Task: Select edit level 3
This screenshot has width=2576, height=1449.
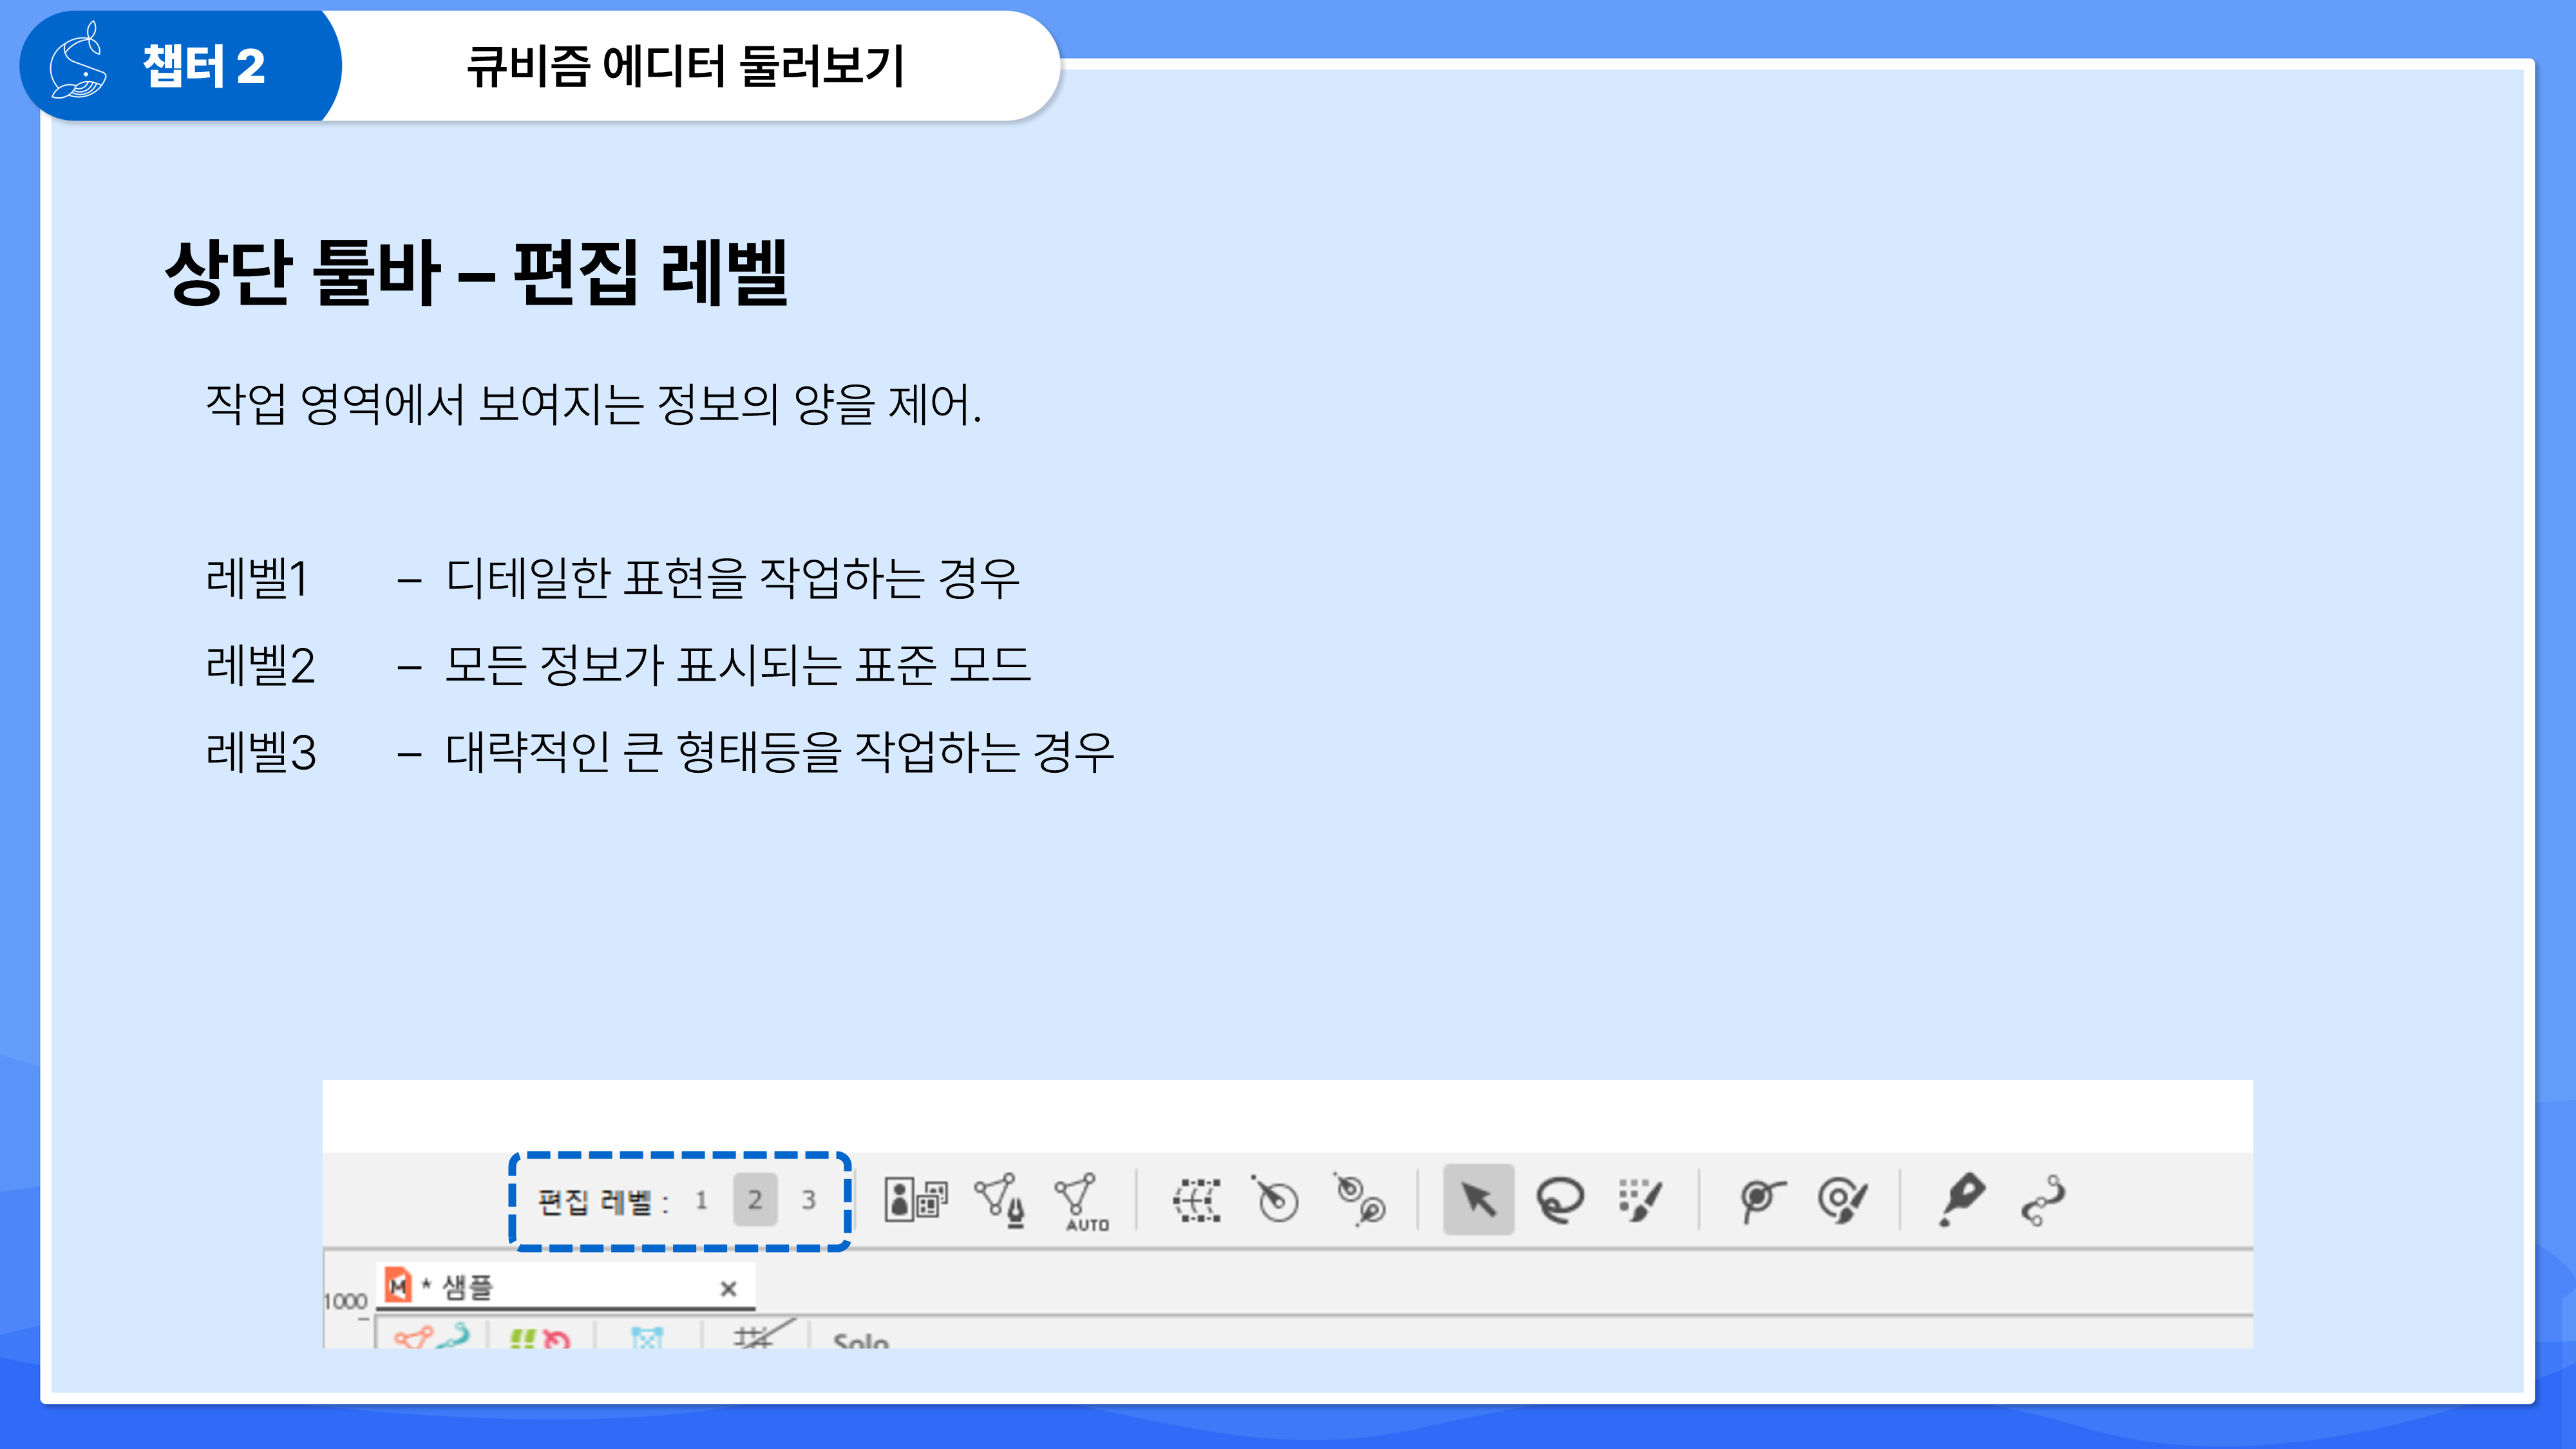Action: tap(808, 1200)
